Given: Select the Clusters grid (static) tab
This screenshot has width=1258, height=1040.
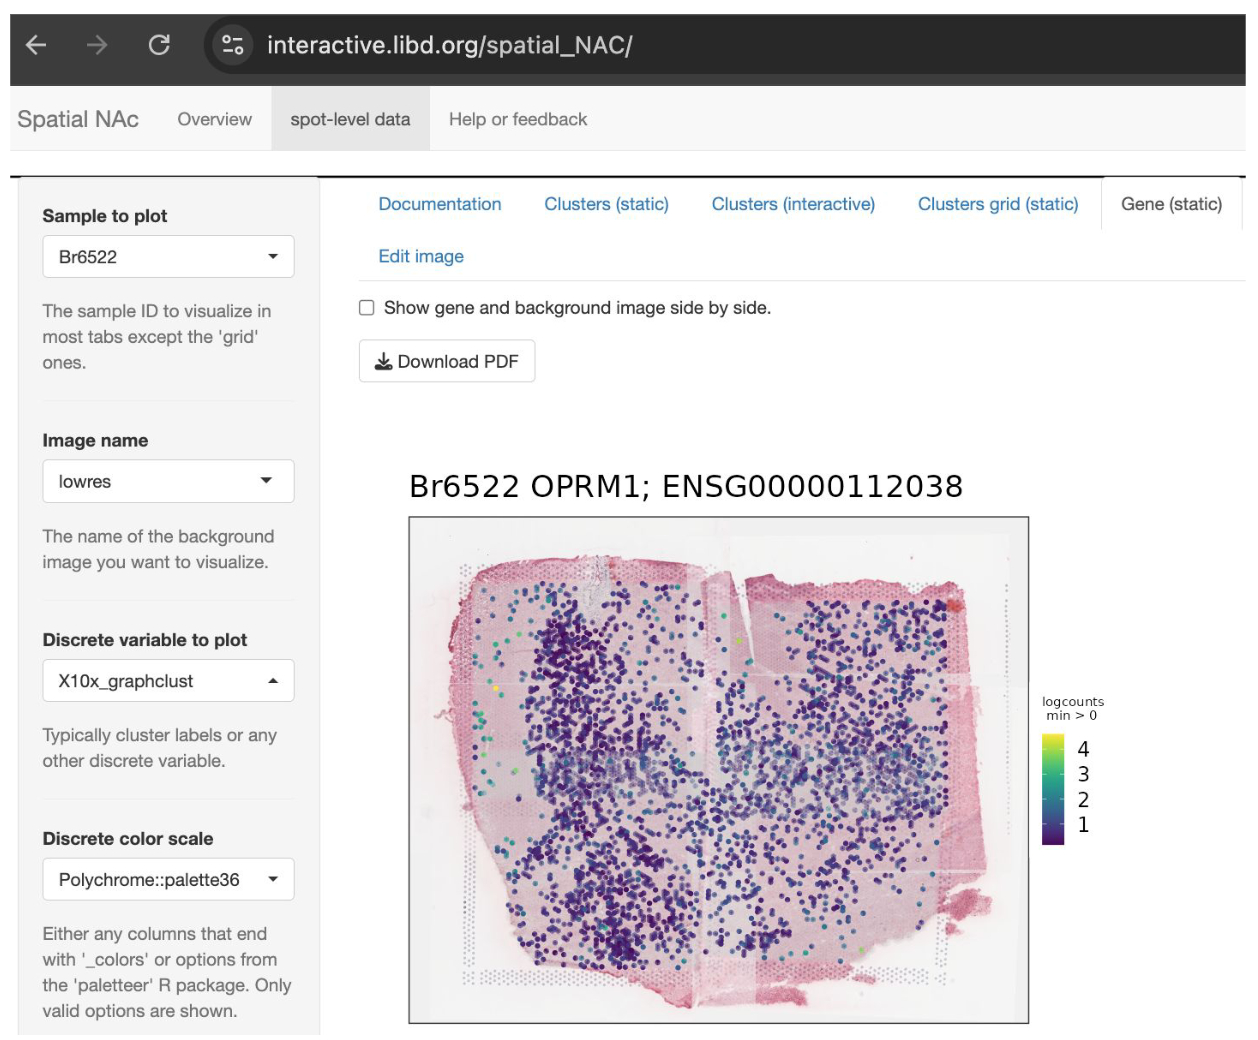Looking at the screenshot, I should pyautogui.click(x=997, y=204).
